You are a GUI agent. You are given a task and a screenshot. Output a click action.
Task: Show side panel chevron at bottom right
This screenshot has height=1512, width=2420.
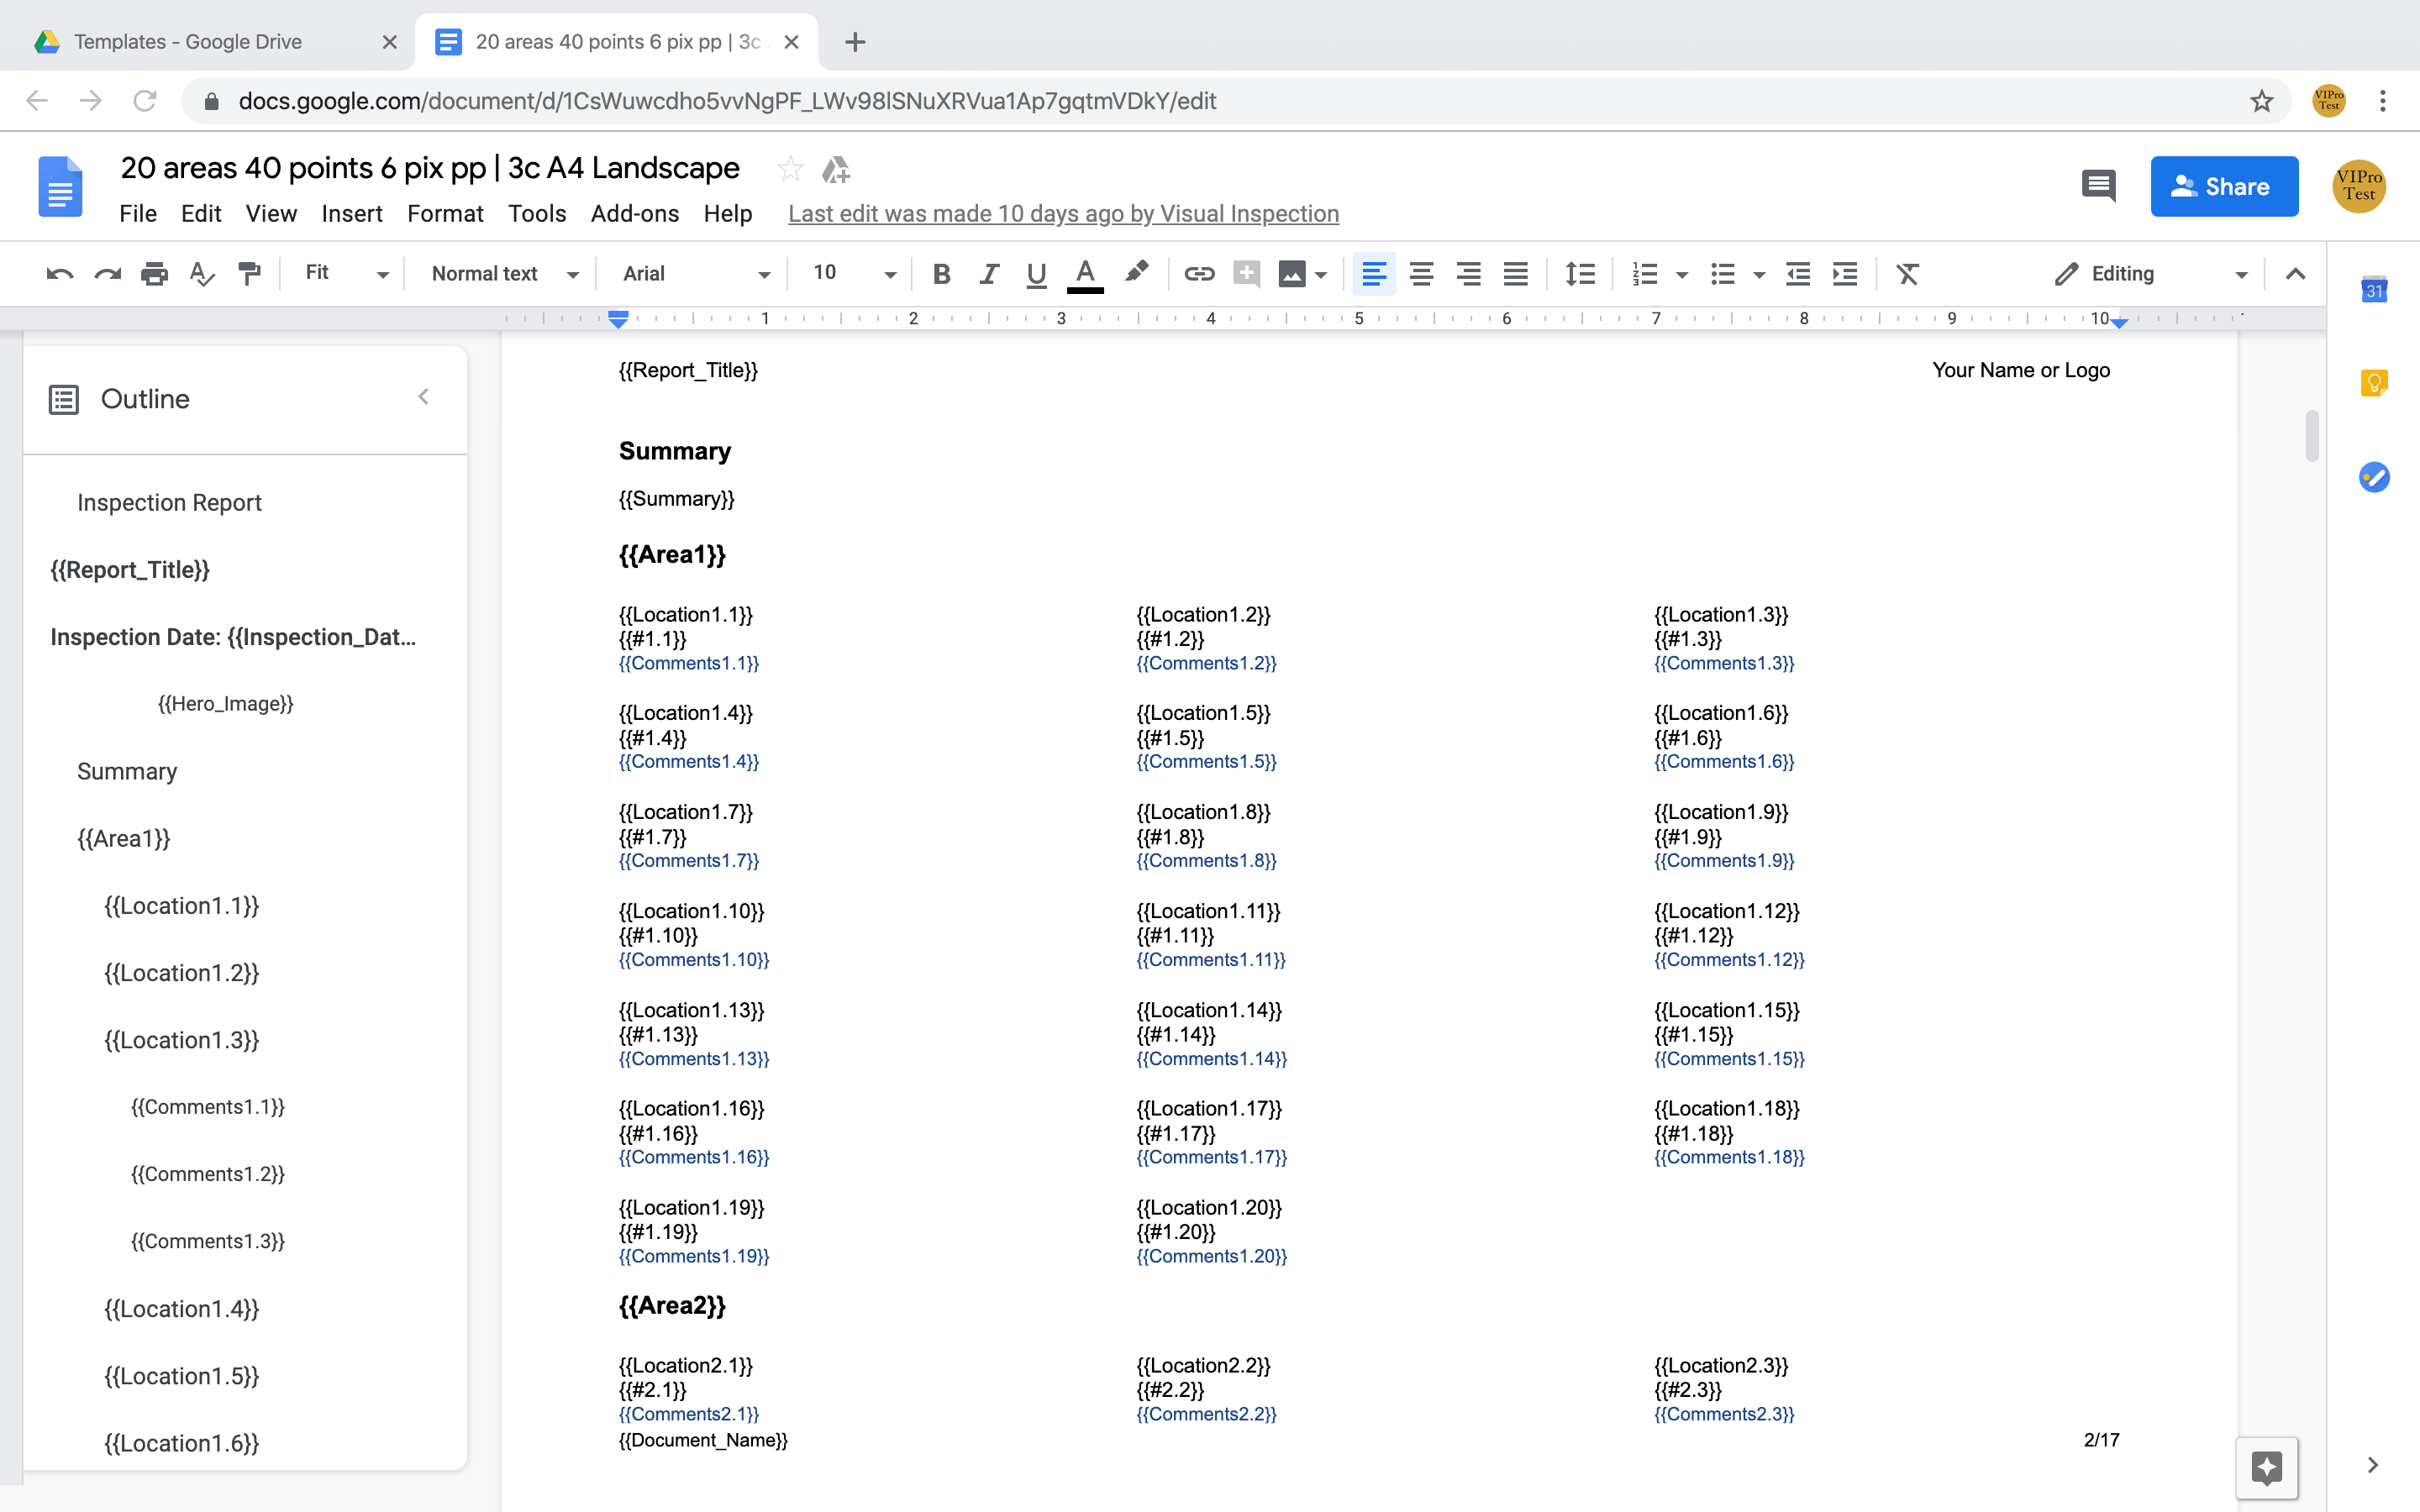tap(2373, 1465)
